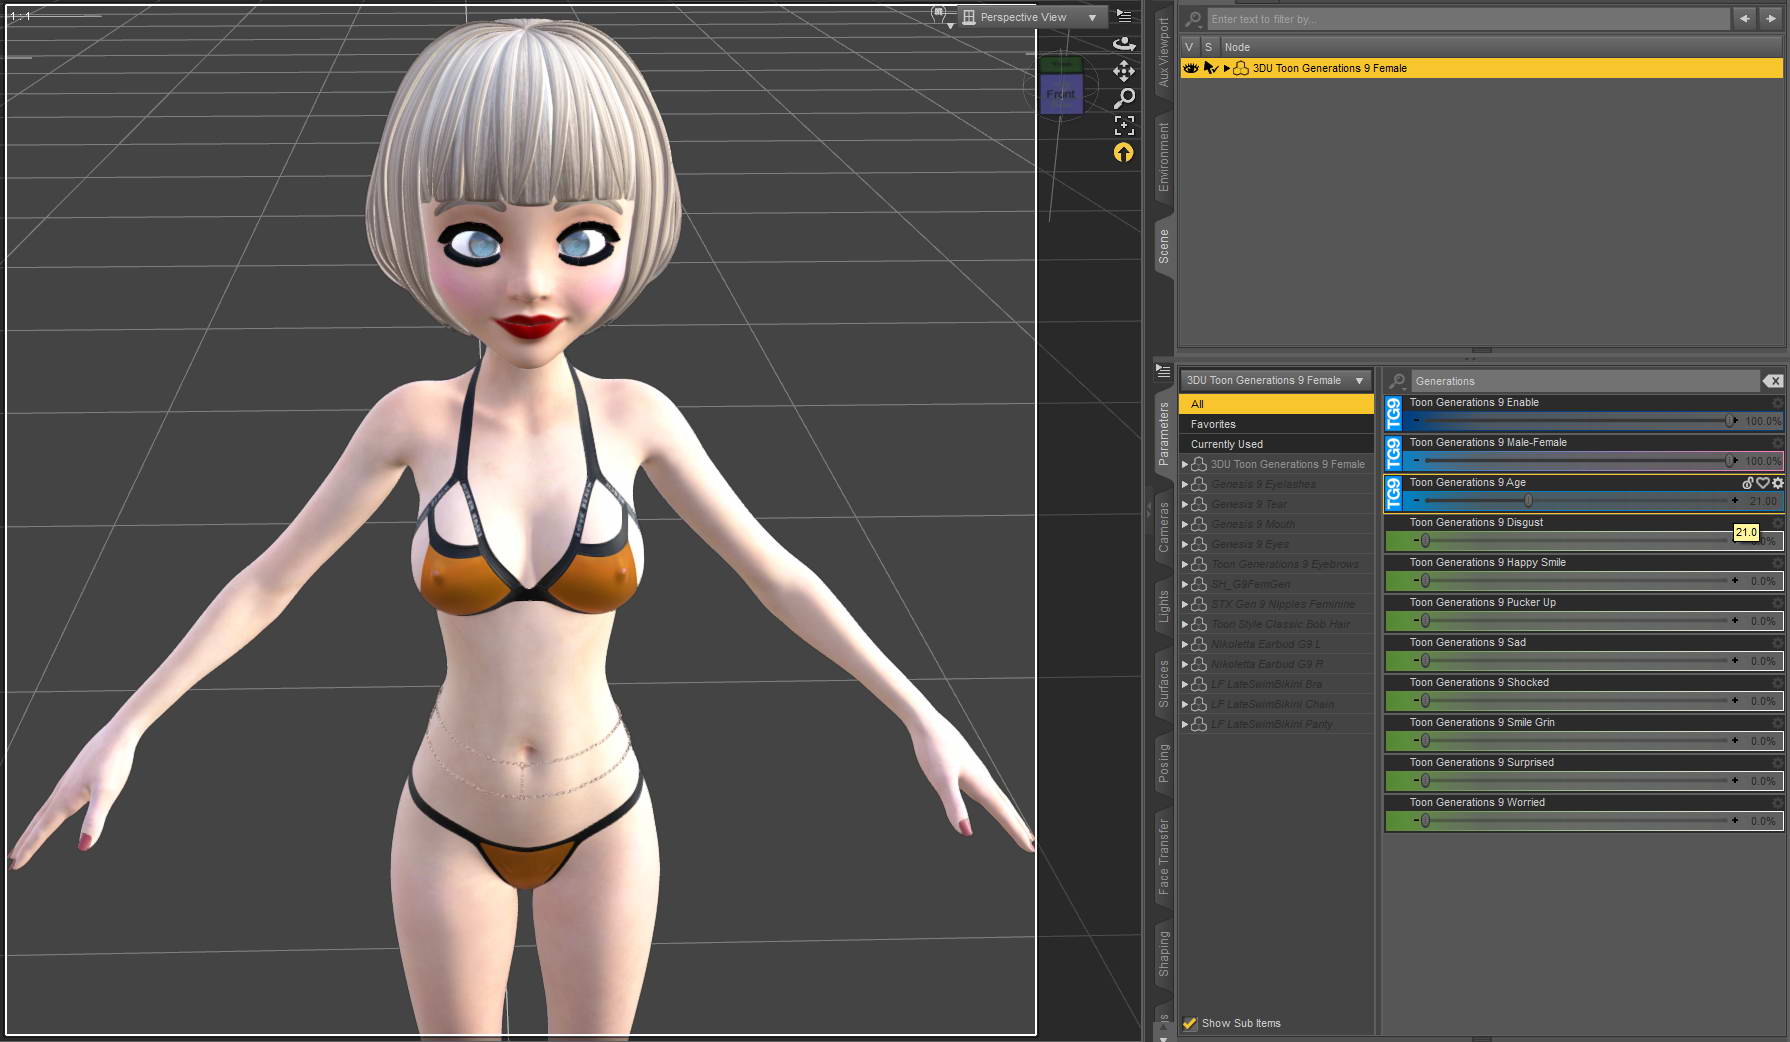The height and width of the screenshot is (1042, 1790).
Task: Expand LF LateSwimBikini Bra tree item
Action: coord(1185,684)
